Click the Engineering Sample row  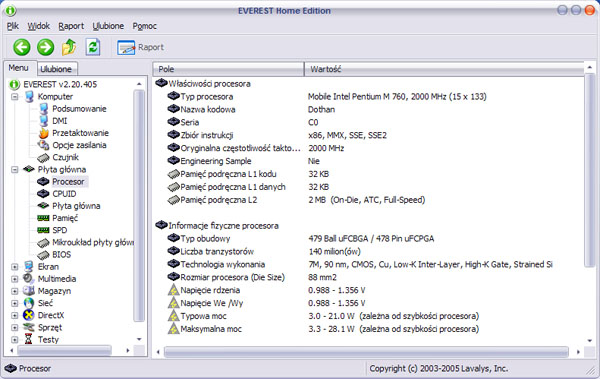[x=243, y=161]
